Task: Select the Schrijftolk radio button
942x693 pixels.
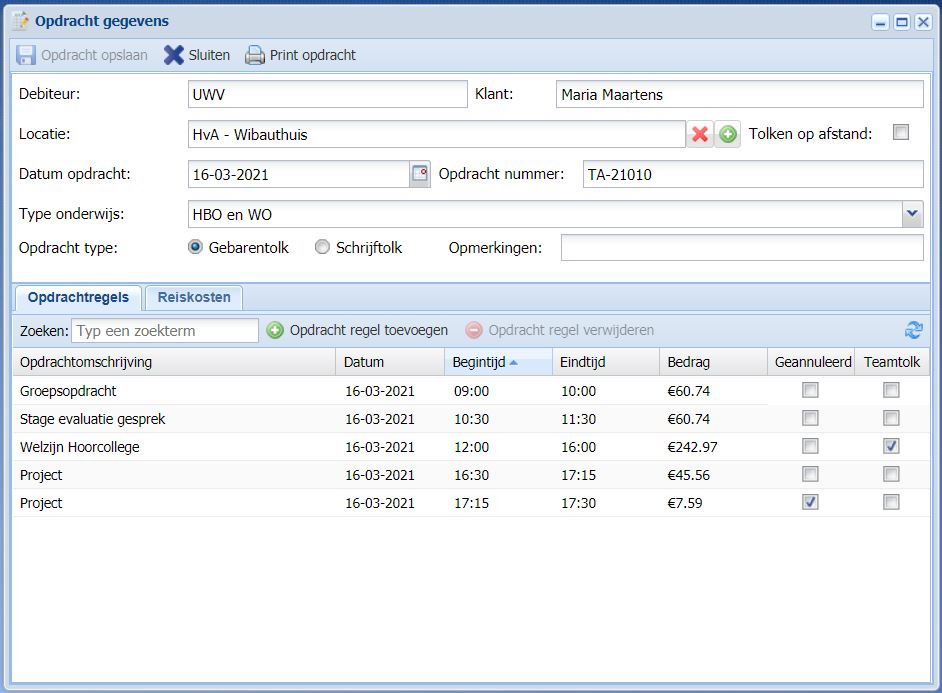Action: coord(322,247)
